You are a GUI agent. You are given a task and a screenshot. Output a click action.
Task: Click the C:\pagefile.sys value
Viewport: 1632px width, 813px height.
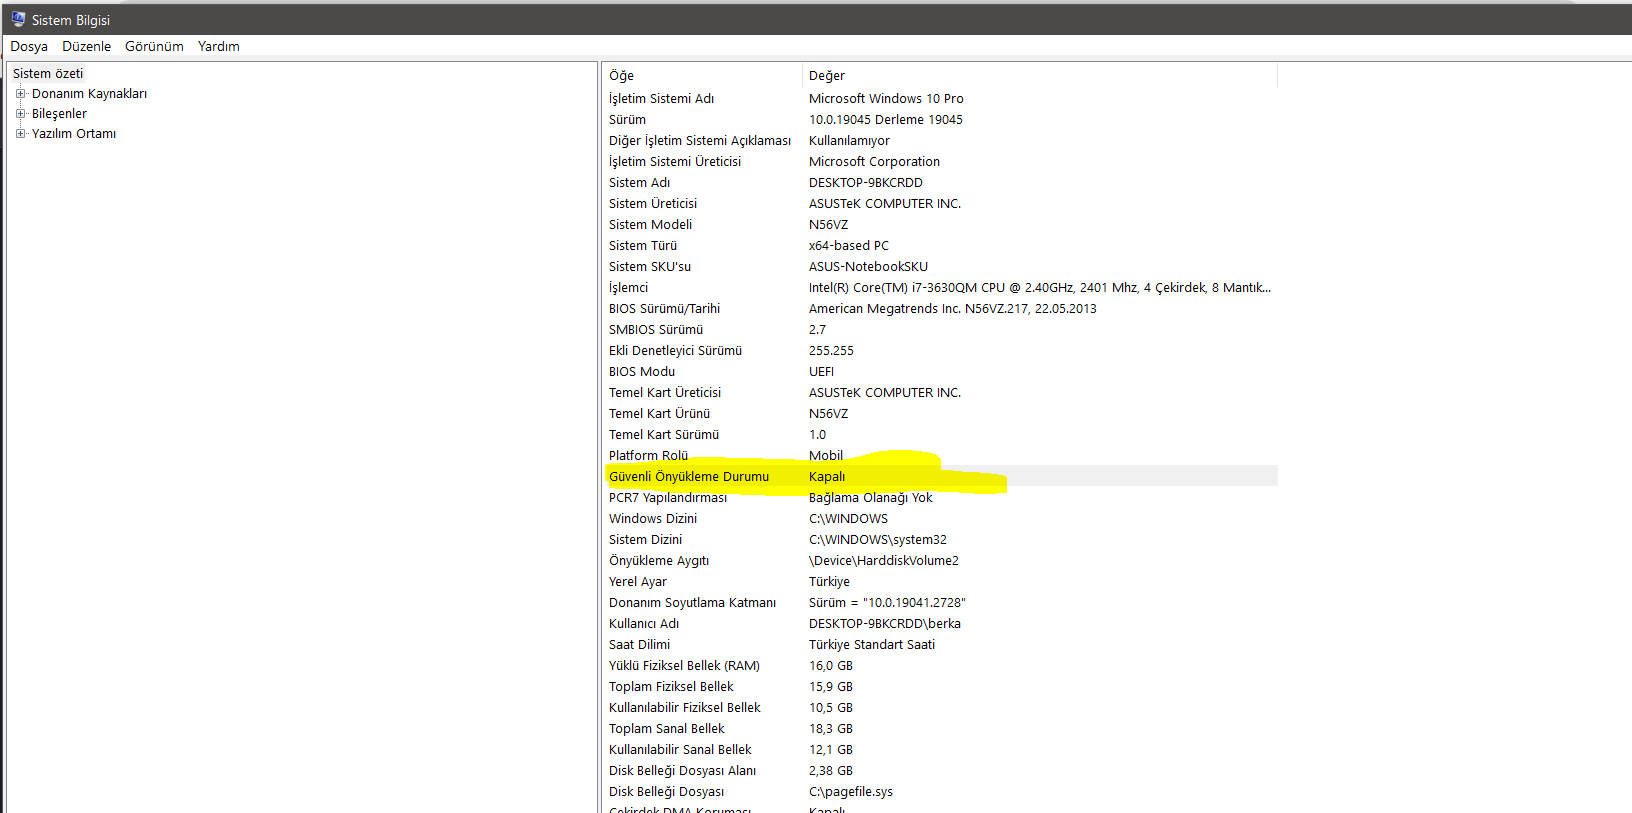coord(851,791)
